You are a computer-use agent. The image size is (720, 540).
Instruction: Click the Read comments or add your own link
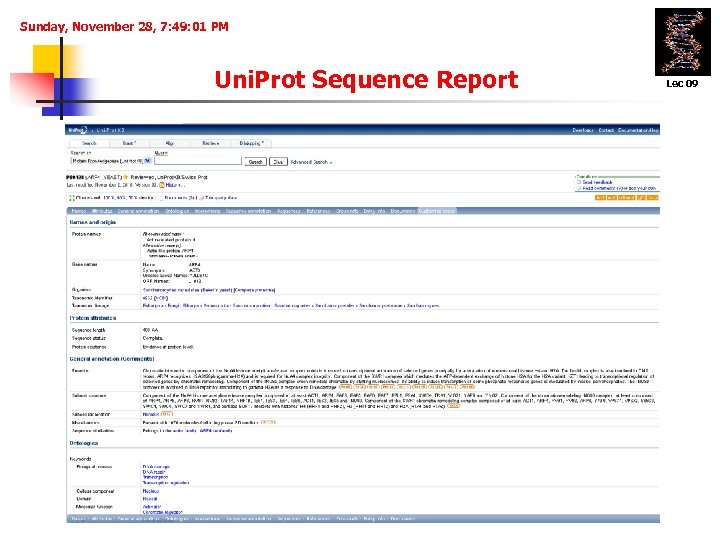pos(619,188)
